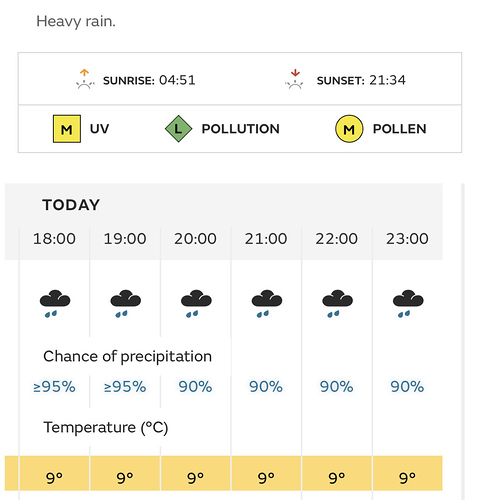Screen dimensions: 481x500
Task: Click the sunrise icon with orange arrow
Action: click(x=85, y=79)
